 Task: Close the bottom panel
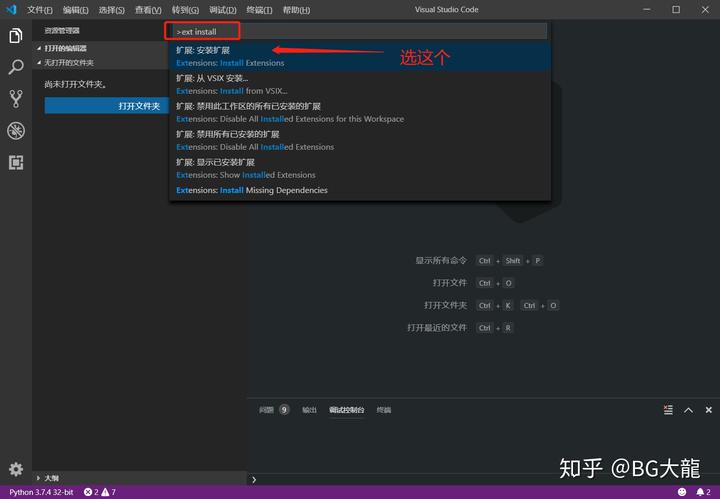709,410
